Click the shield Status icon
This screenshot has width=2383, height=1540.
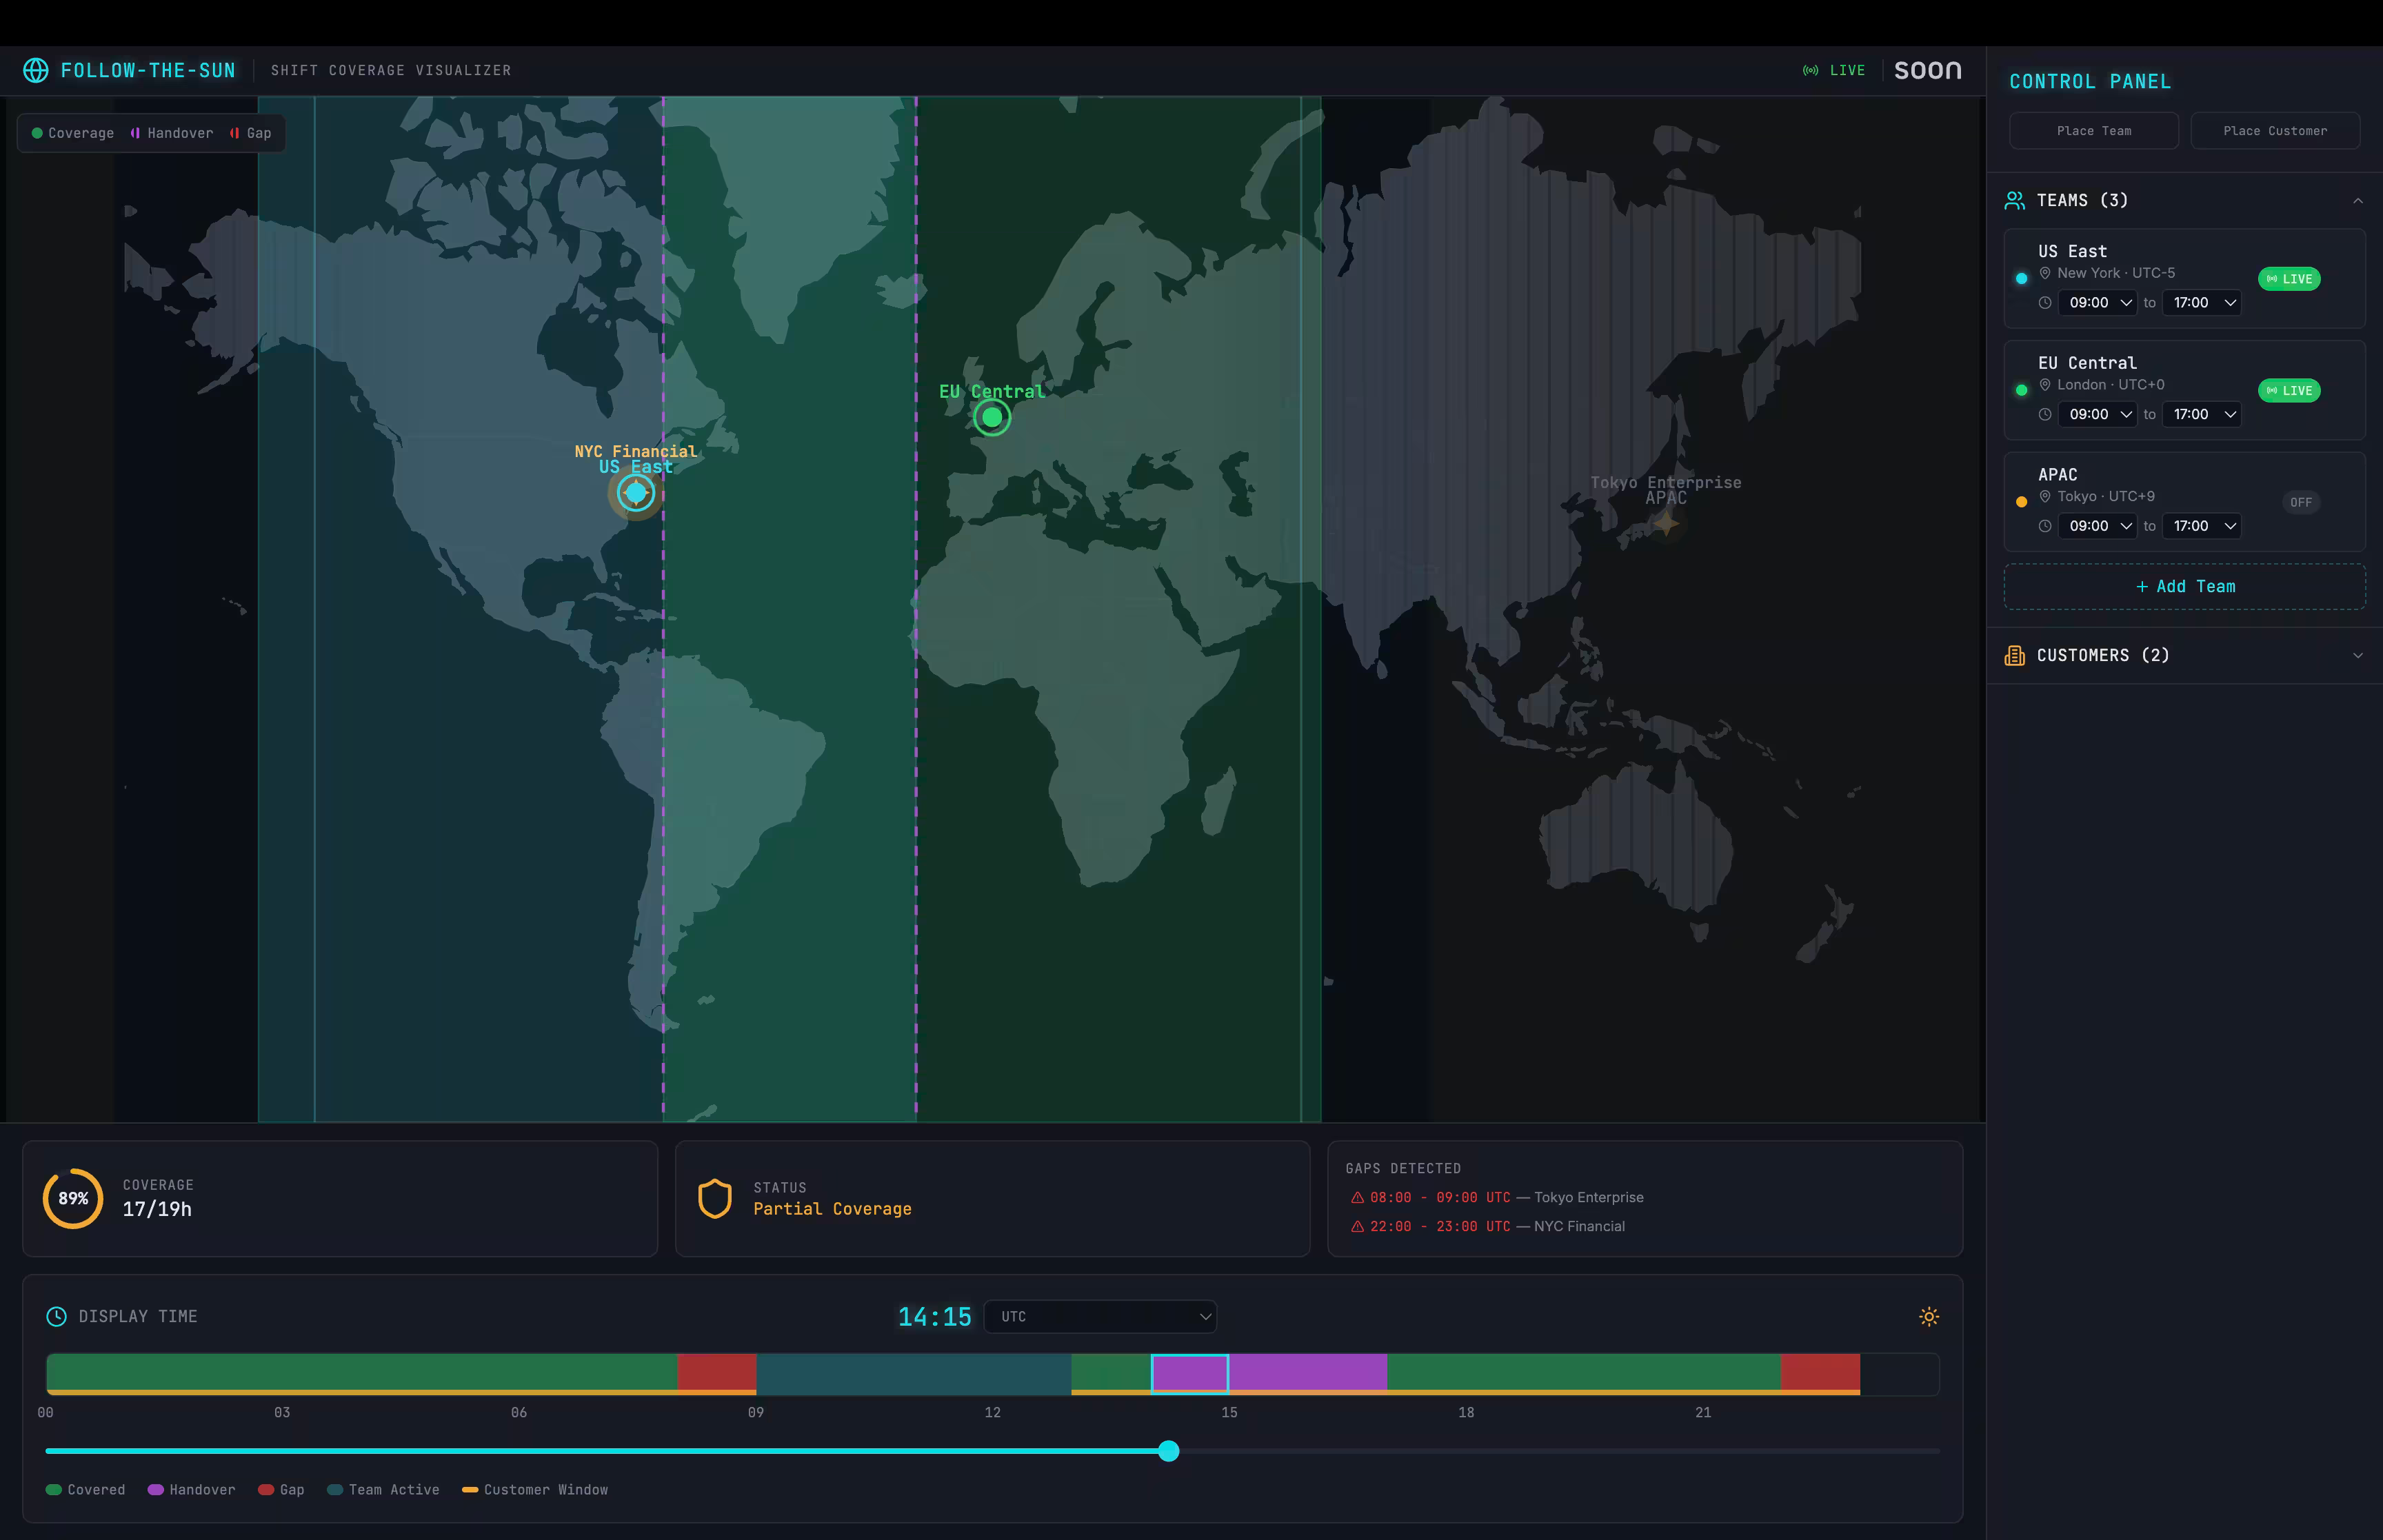(x=714, y=1198)
